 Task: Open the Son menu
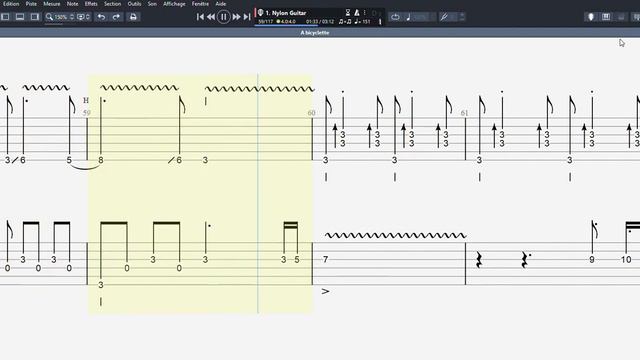coord(152,4)
